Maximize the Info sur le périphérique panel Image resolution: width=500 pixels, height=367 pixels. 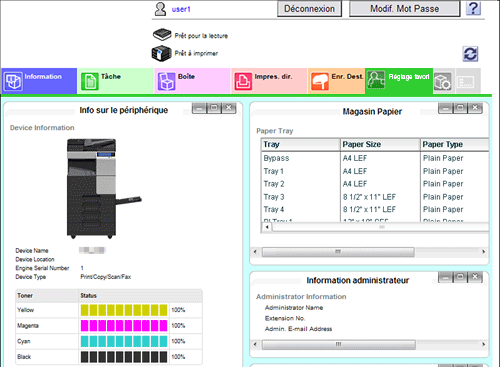pos(214,108)
